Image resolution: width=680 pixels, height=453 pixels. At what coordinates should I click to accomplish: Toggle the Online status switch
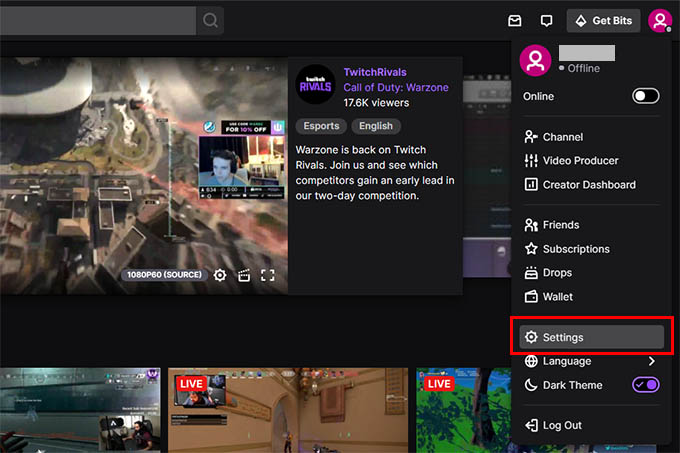pyautogui.click(x=645, y=96)
